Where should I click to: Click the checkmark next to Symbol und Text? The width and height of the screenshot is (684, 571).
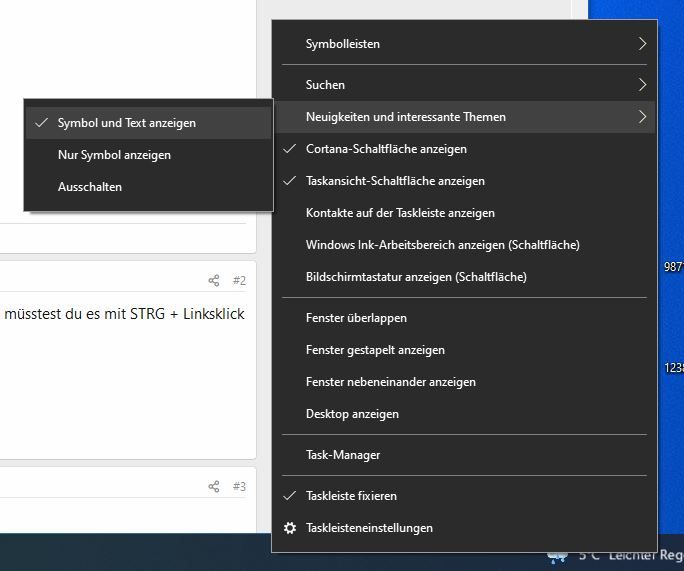(41, 123)
